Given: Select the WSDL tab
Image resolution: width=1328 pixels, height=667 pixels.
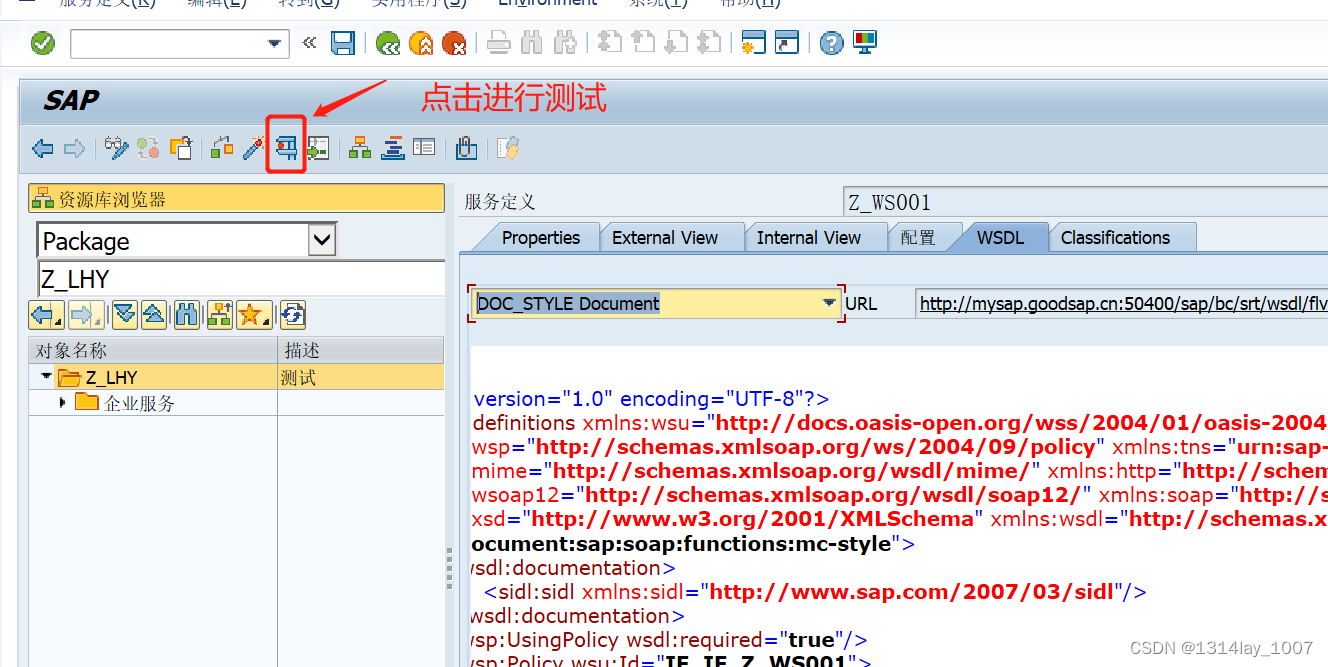Looking at the screenshot, I should (1000, 238).
